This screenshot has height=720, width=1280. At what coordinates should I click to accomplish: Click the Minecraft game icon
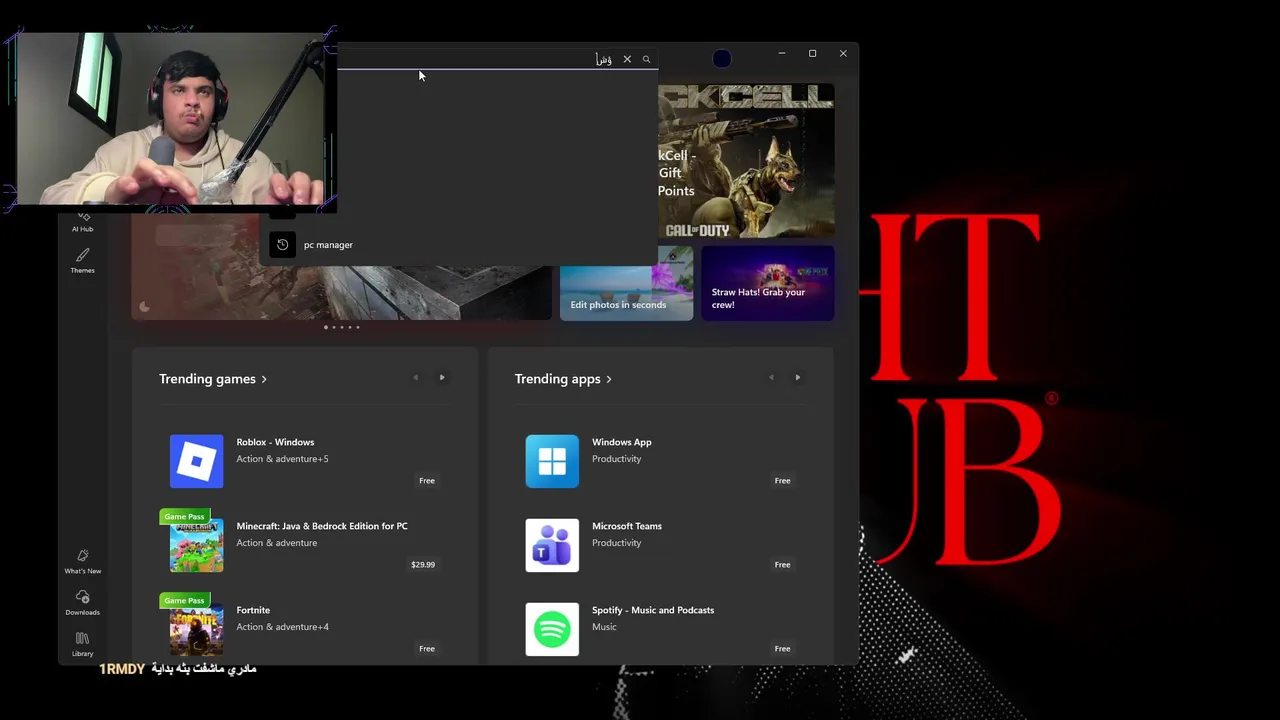(196, 545)
